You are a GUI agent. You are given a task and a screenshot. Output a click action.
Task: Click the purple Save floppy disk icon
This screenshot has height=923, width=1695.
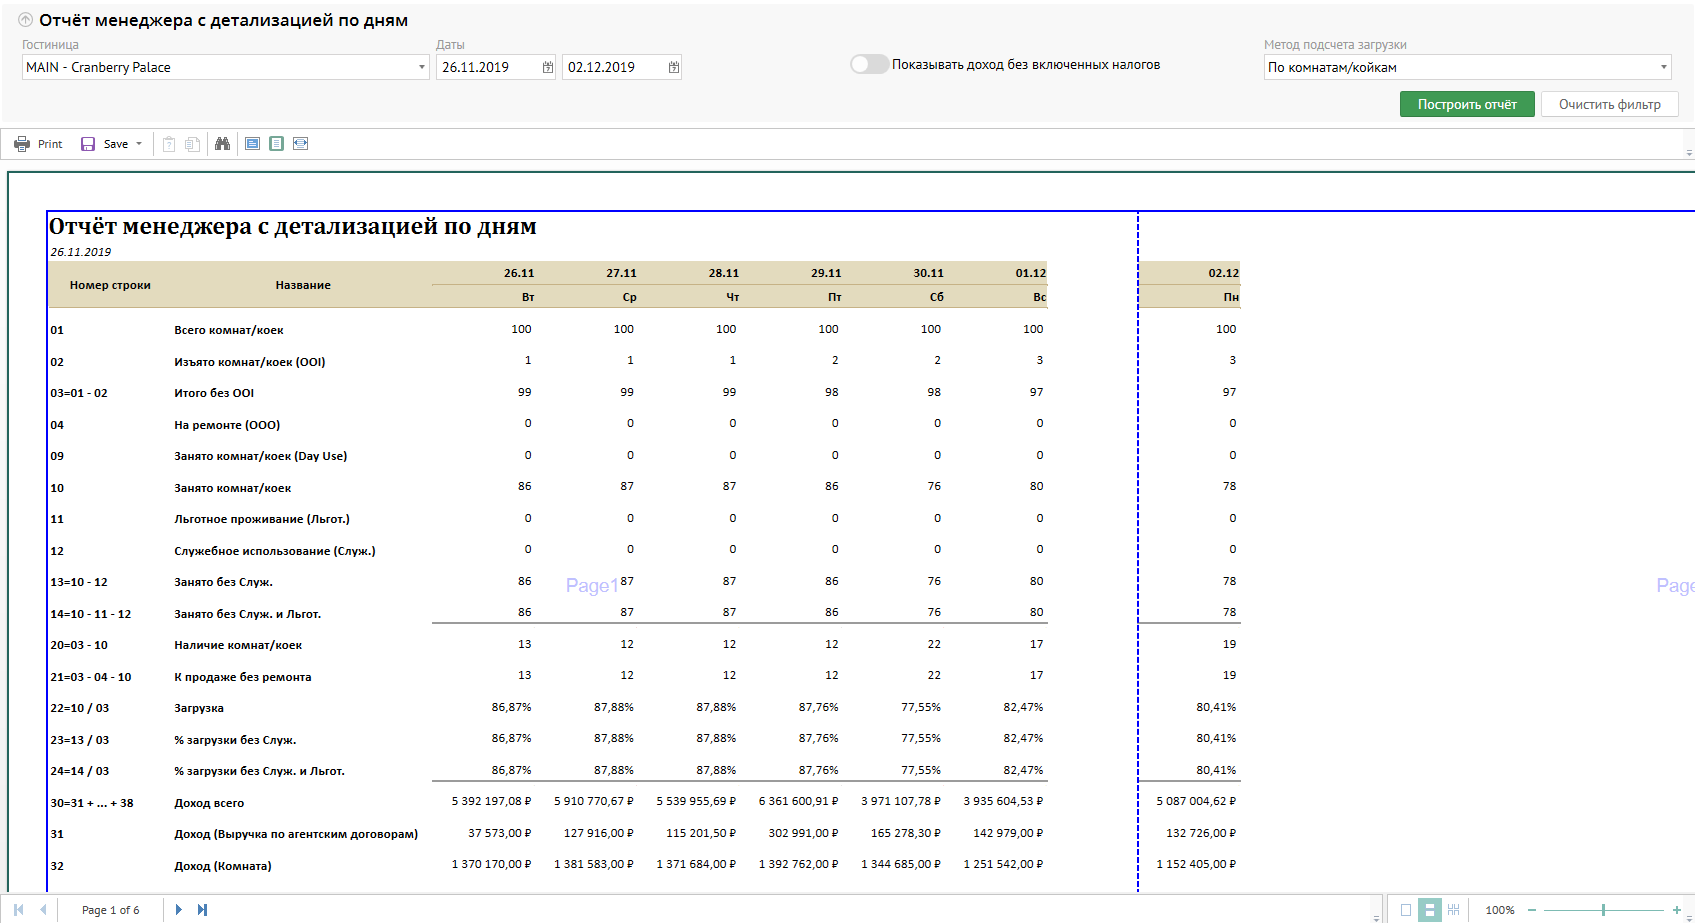click(88, 144)
